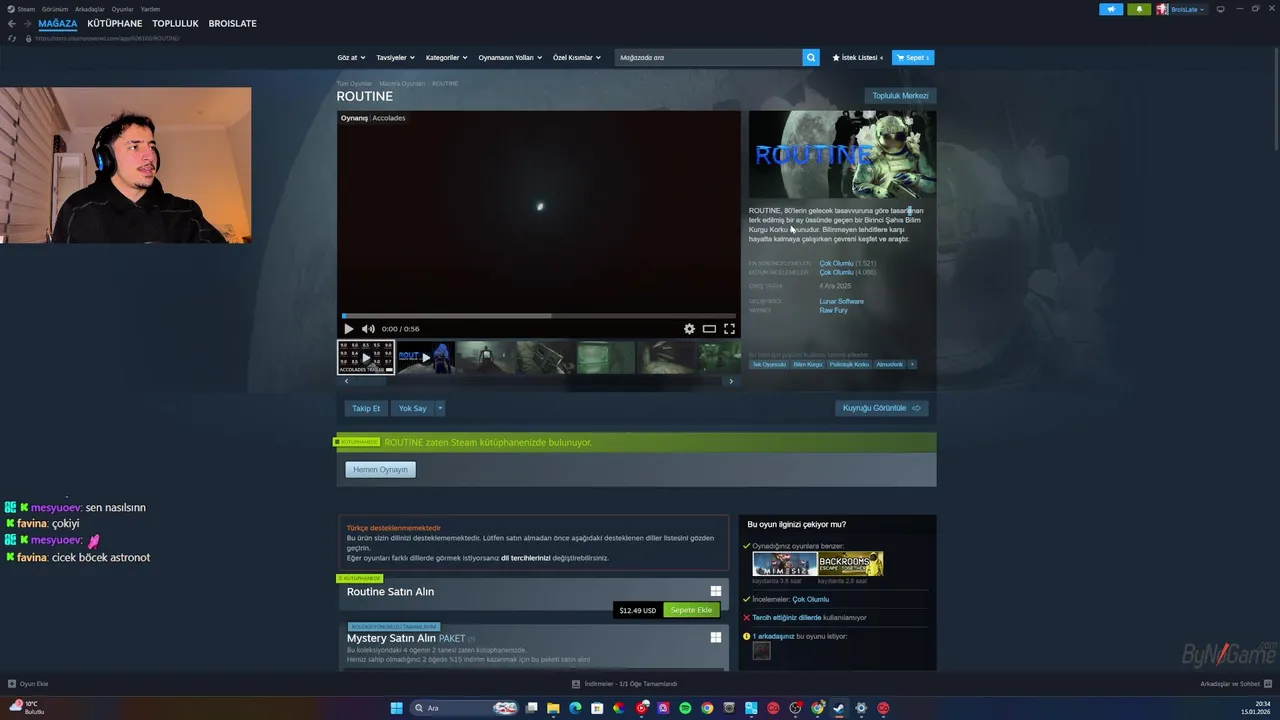Expand the arrow next to Yok Say

coord(440,408)
